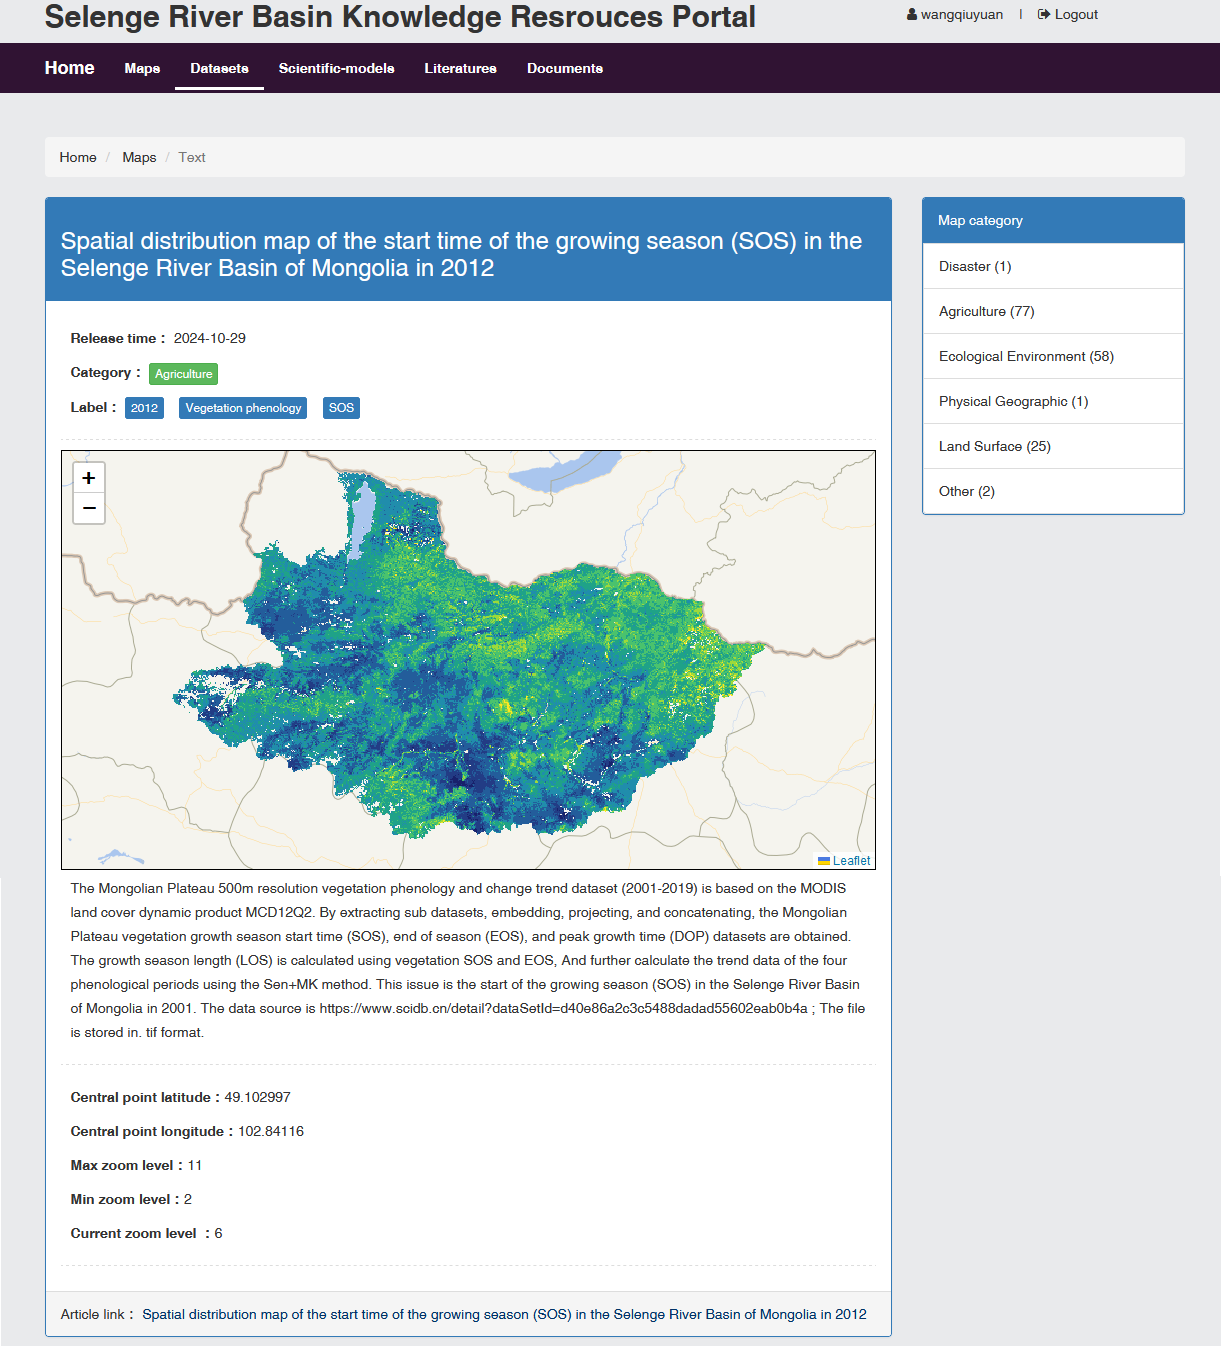Open Scientific-models navigation tab

336,68
